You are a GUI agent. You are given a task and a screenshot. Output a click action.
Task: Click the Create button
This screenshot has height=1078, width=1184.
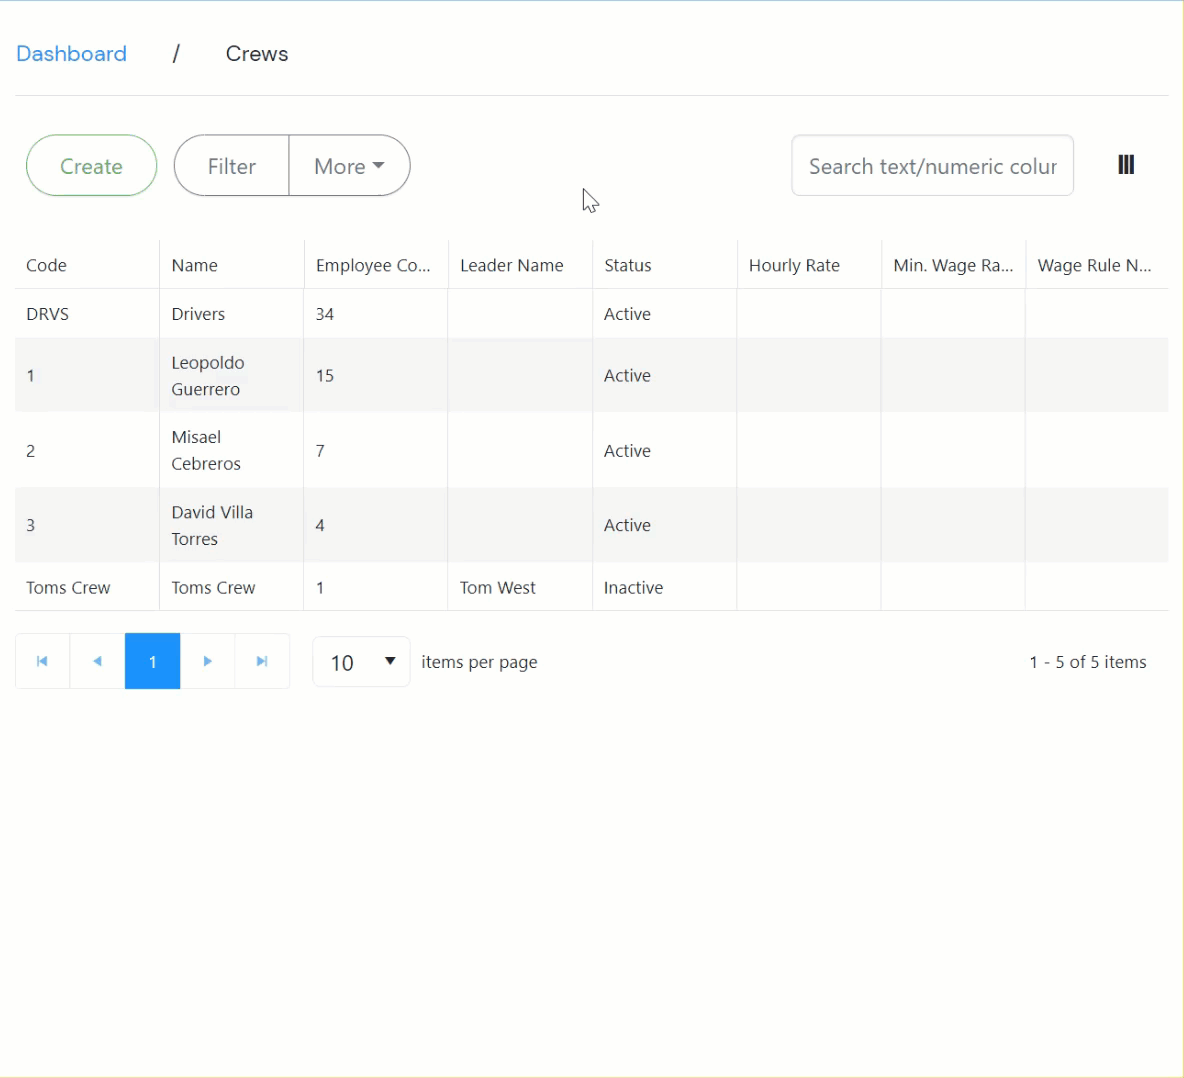coord(91,166)
